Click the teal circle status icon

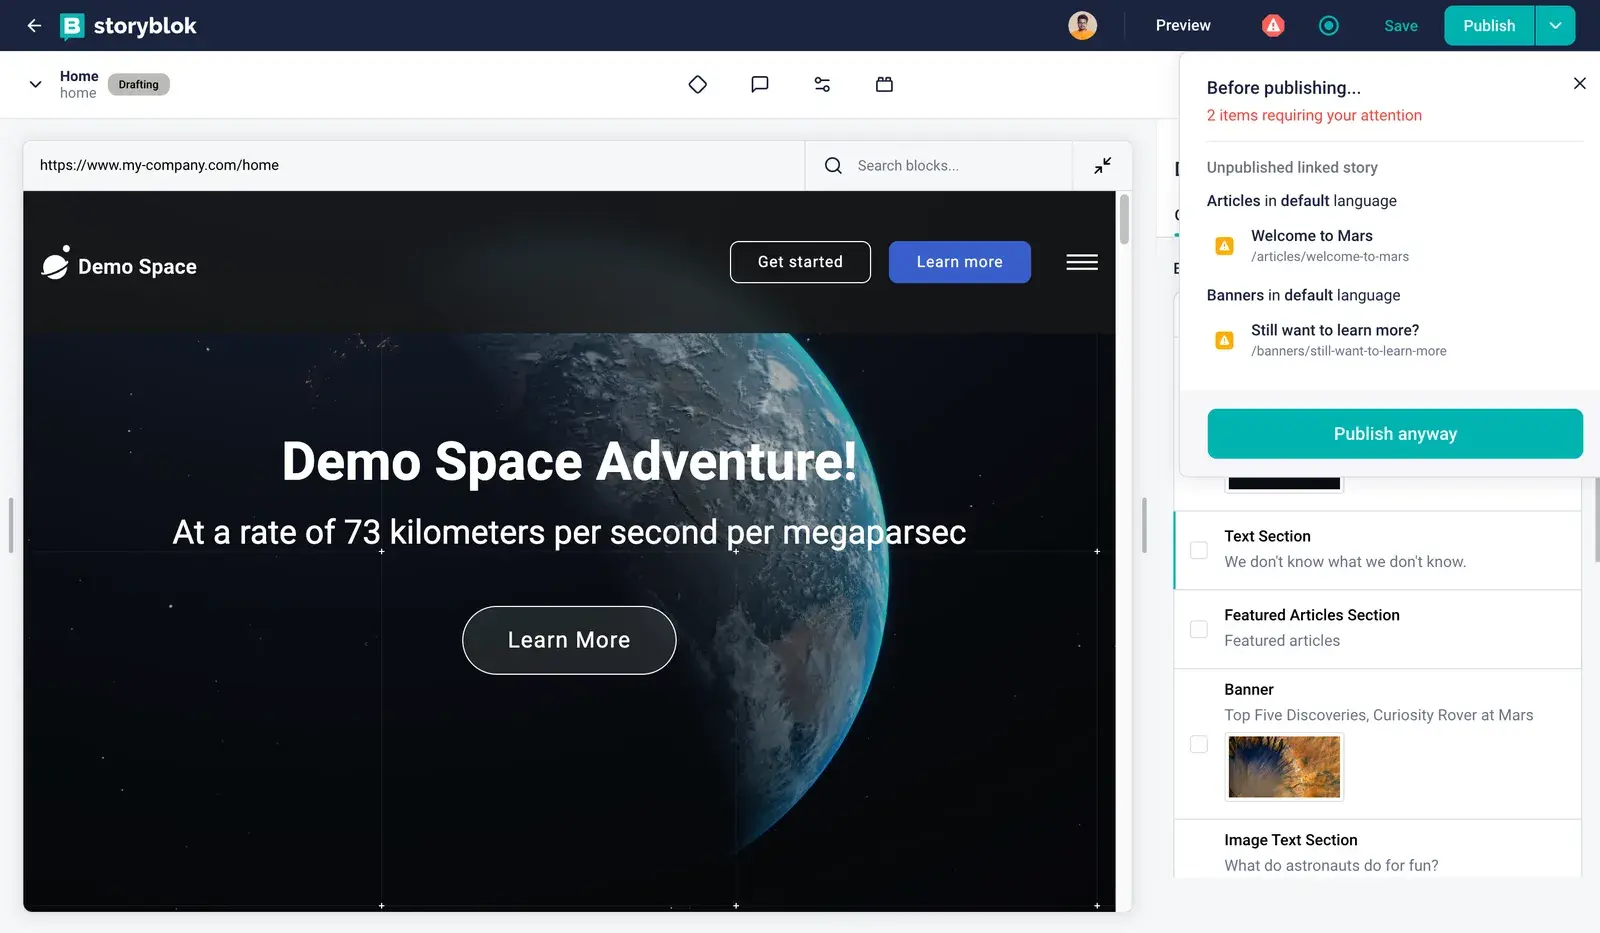click(1329, 26)
